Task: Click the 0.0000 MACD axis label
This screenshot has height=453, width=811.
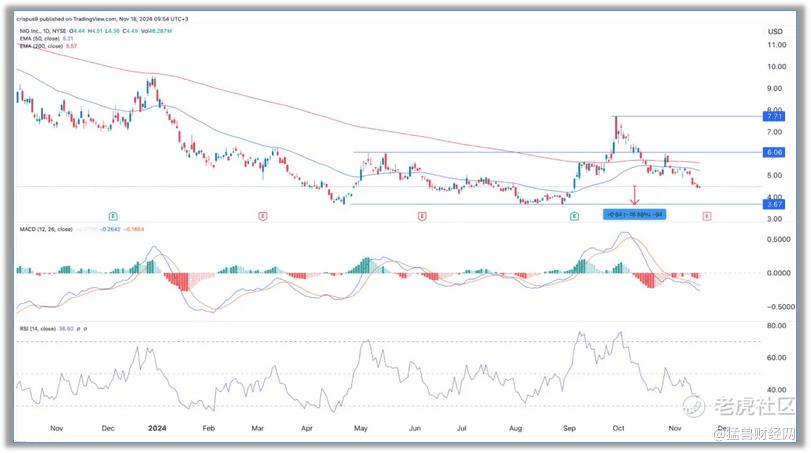Action: point(778,273)
